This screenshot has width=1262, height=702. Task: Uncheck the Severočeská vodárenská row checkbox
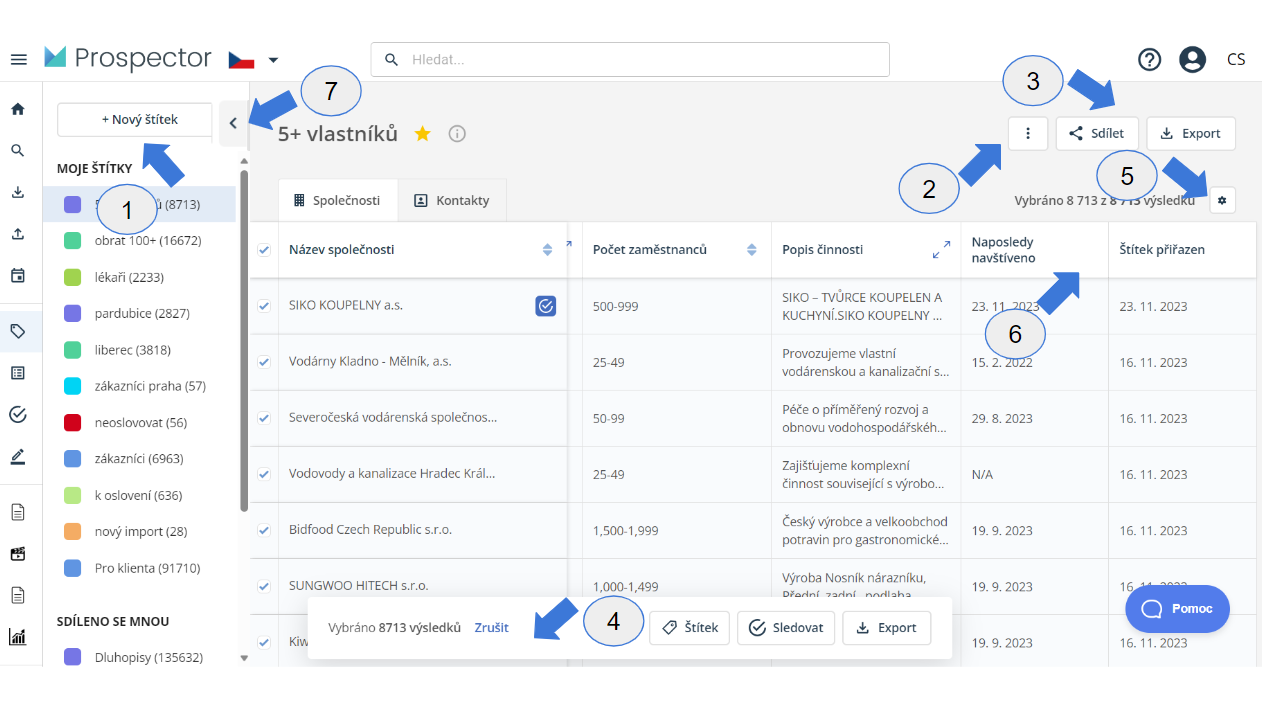pos(264,418)
